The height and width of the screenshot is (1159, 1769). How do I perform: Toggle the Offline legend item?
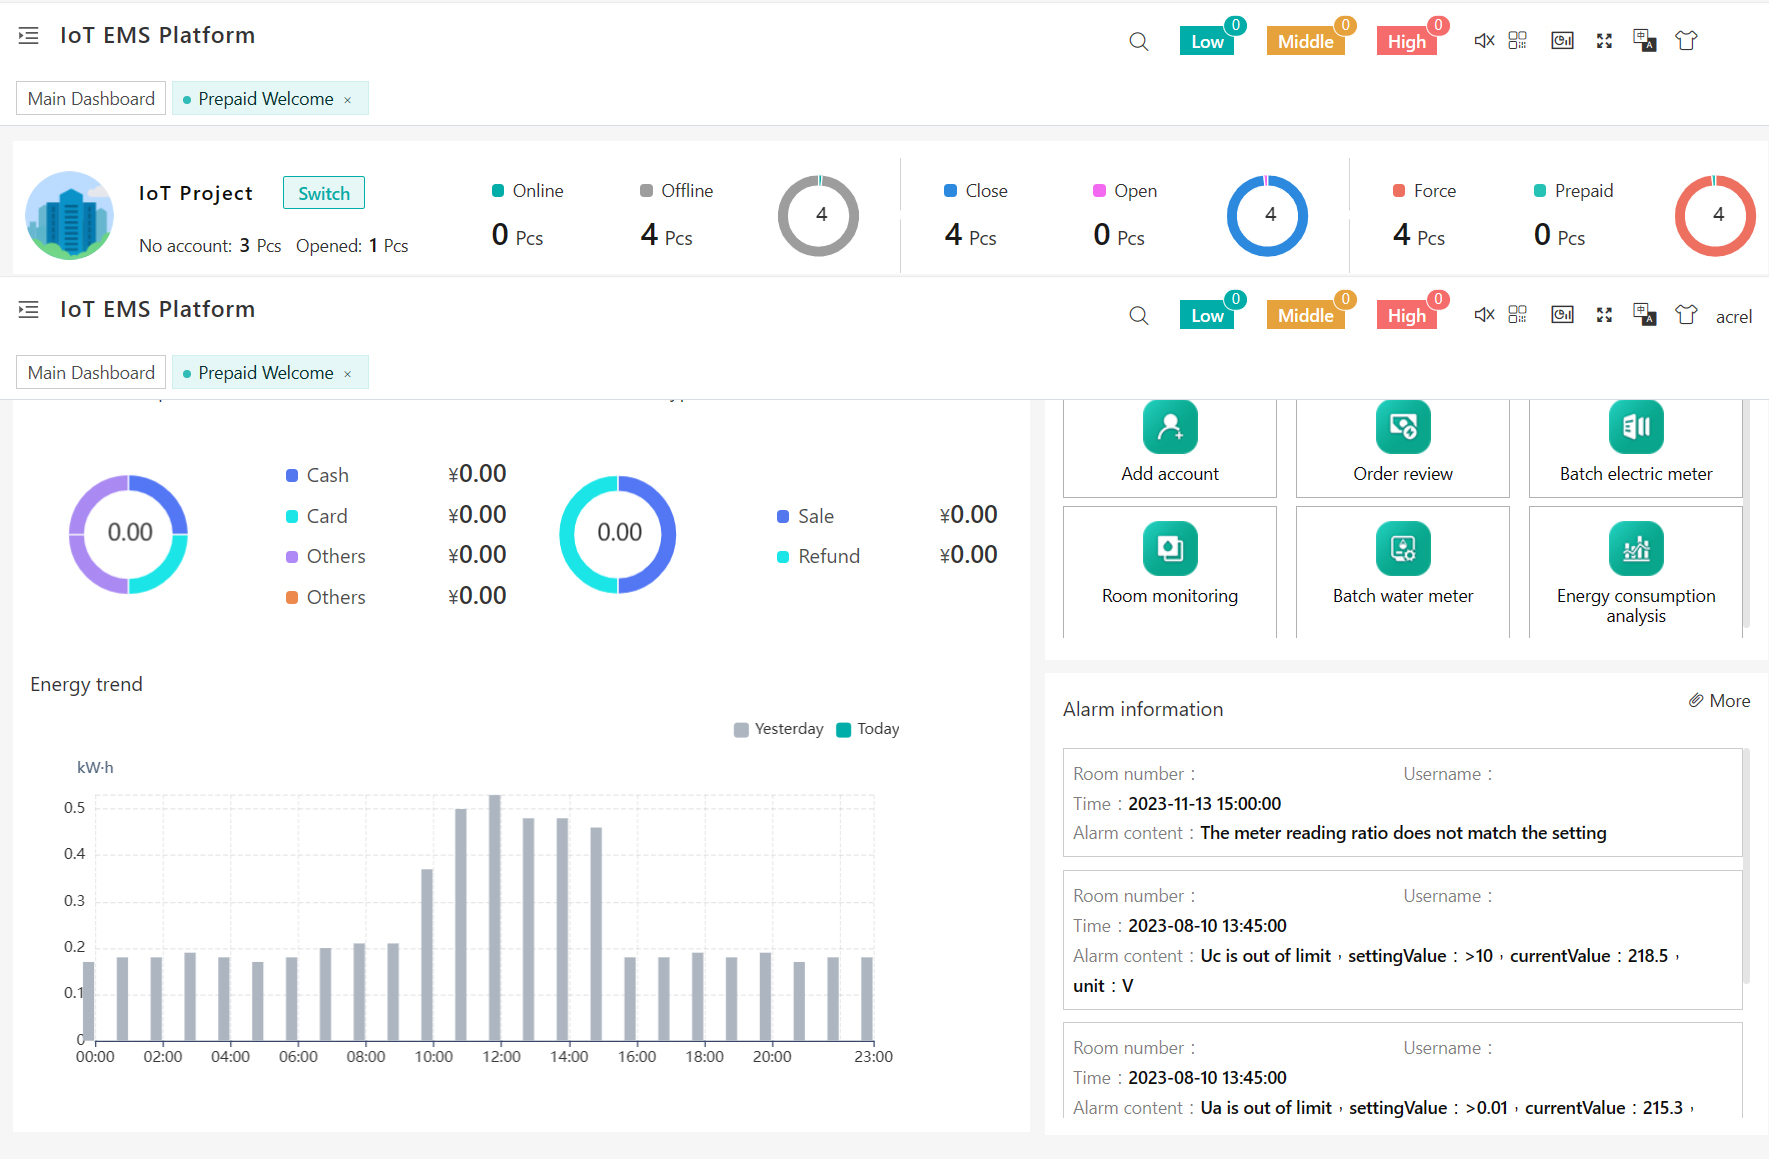point(676,191)
